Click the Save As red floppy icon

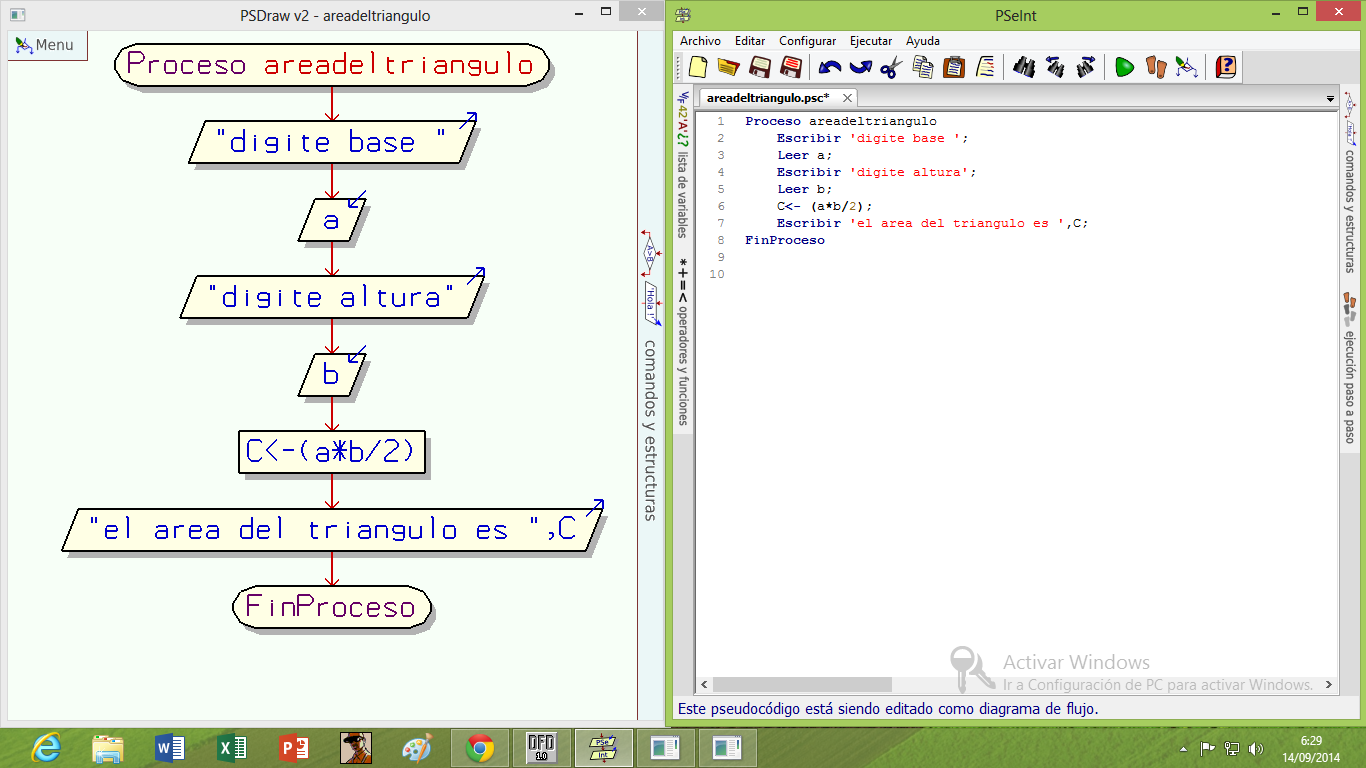coord(791,67)
